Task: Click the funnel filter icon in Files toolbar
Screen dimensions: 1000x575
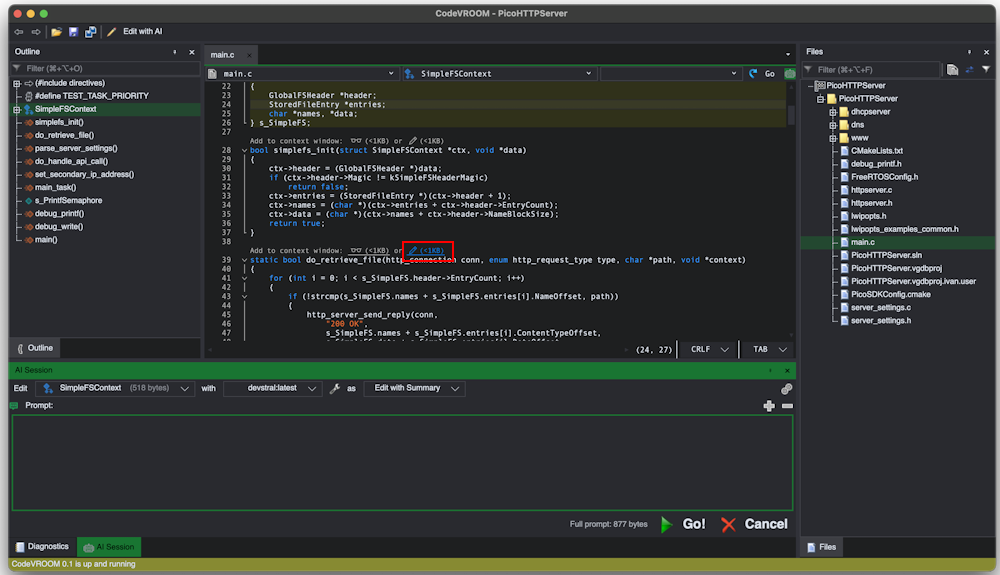Action: click(x=986, y=69)
